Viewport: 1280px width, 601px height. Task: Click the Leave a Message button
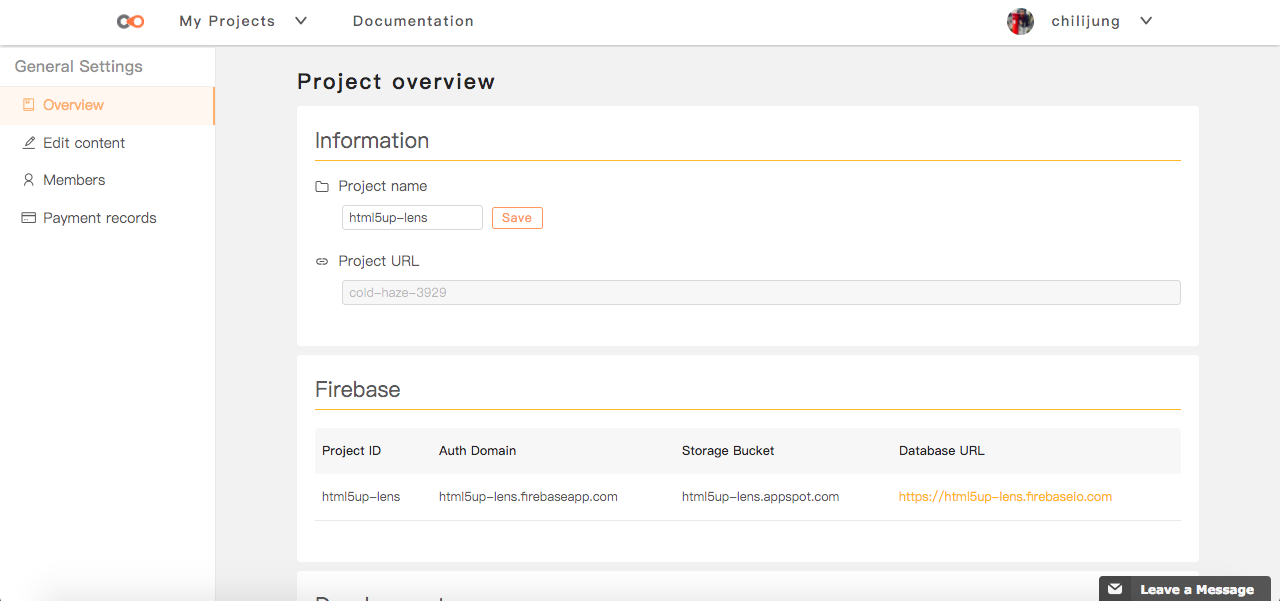pyautogui.click(x=1196, y=589)
